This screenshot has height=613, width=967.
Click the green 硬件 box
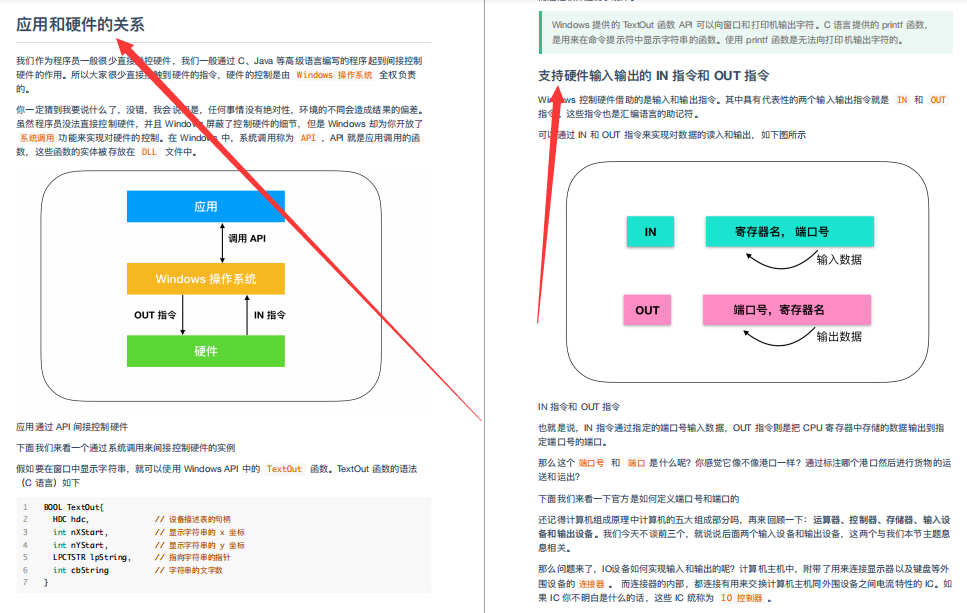coord(205,351)
